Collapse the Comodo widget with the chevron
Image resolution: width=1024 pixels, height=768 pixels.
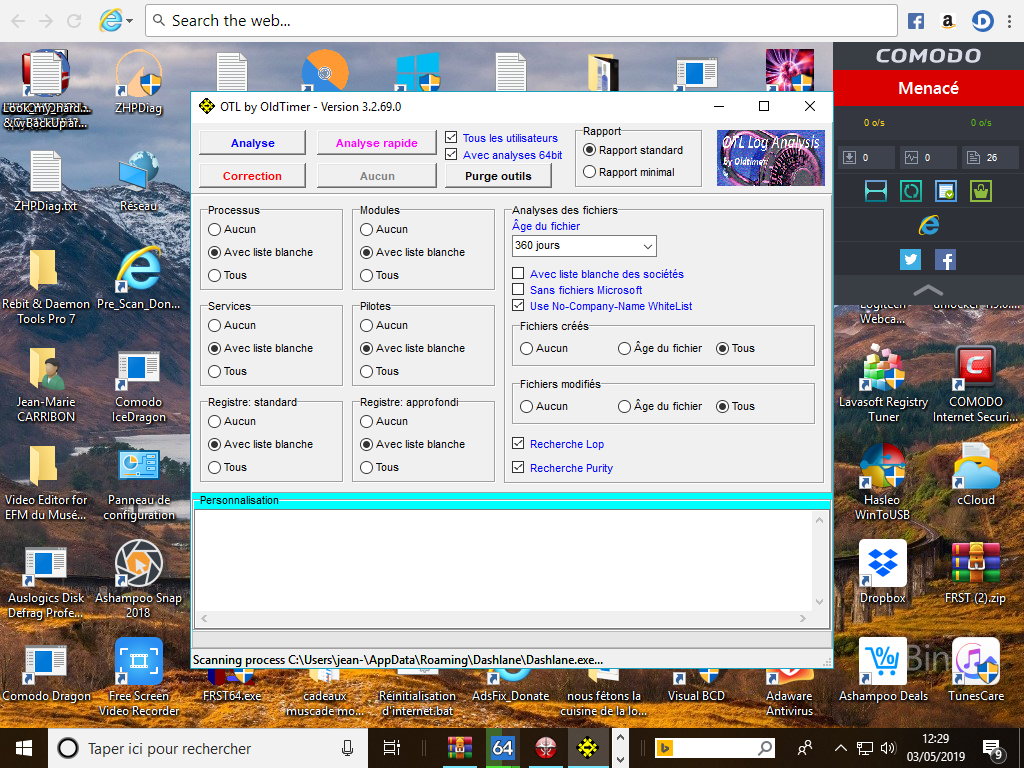(x=928, y=290)
